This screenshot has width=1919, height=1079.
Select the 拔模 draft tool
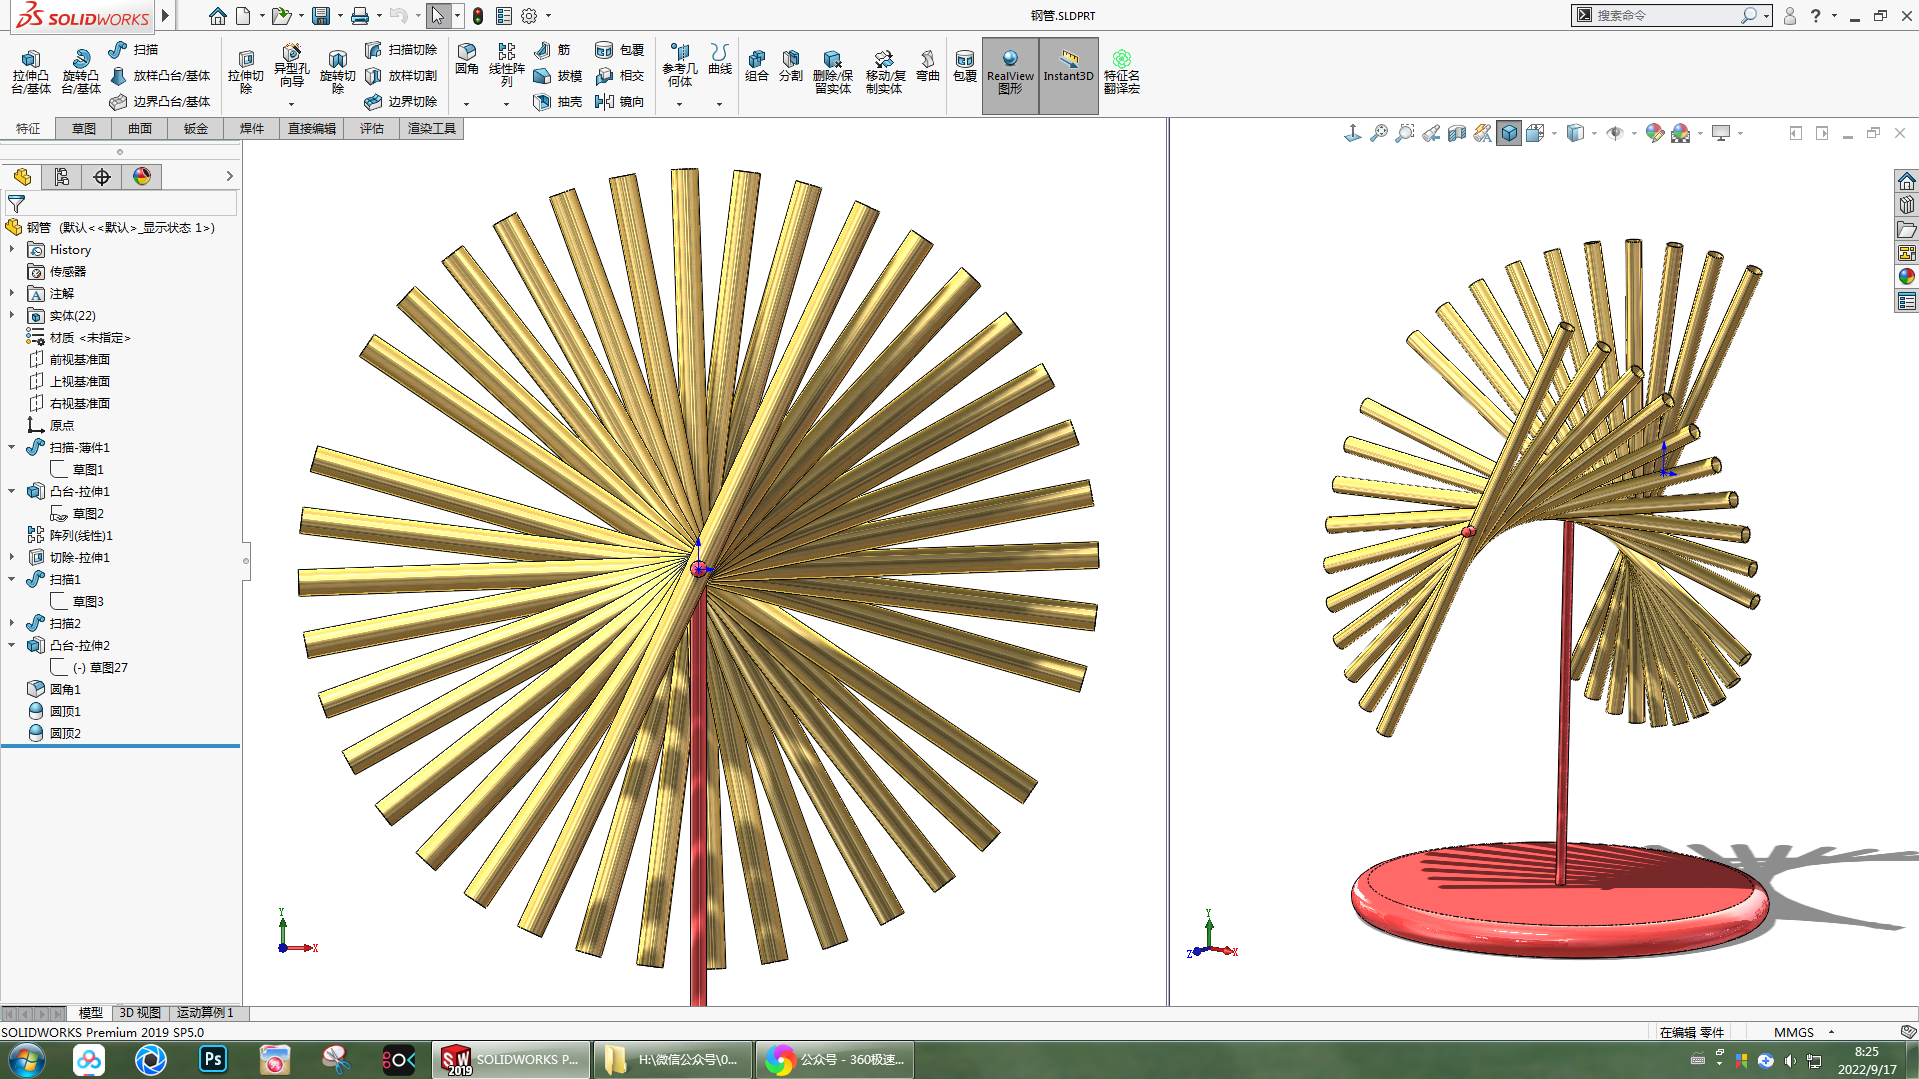point(558,75)
